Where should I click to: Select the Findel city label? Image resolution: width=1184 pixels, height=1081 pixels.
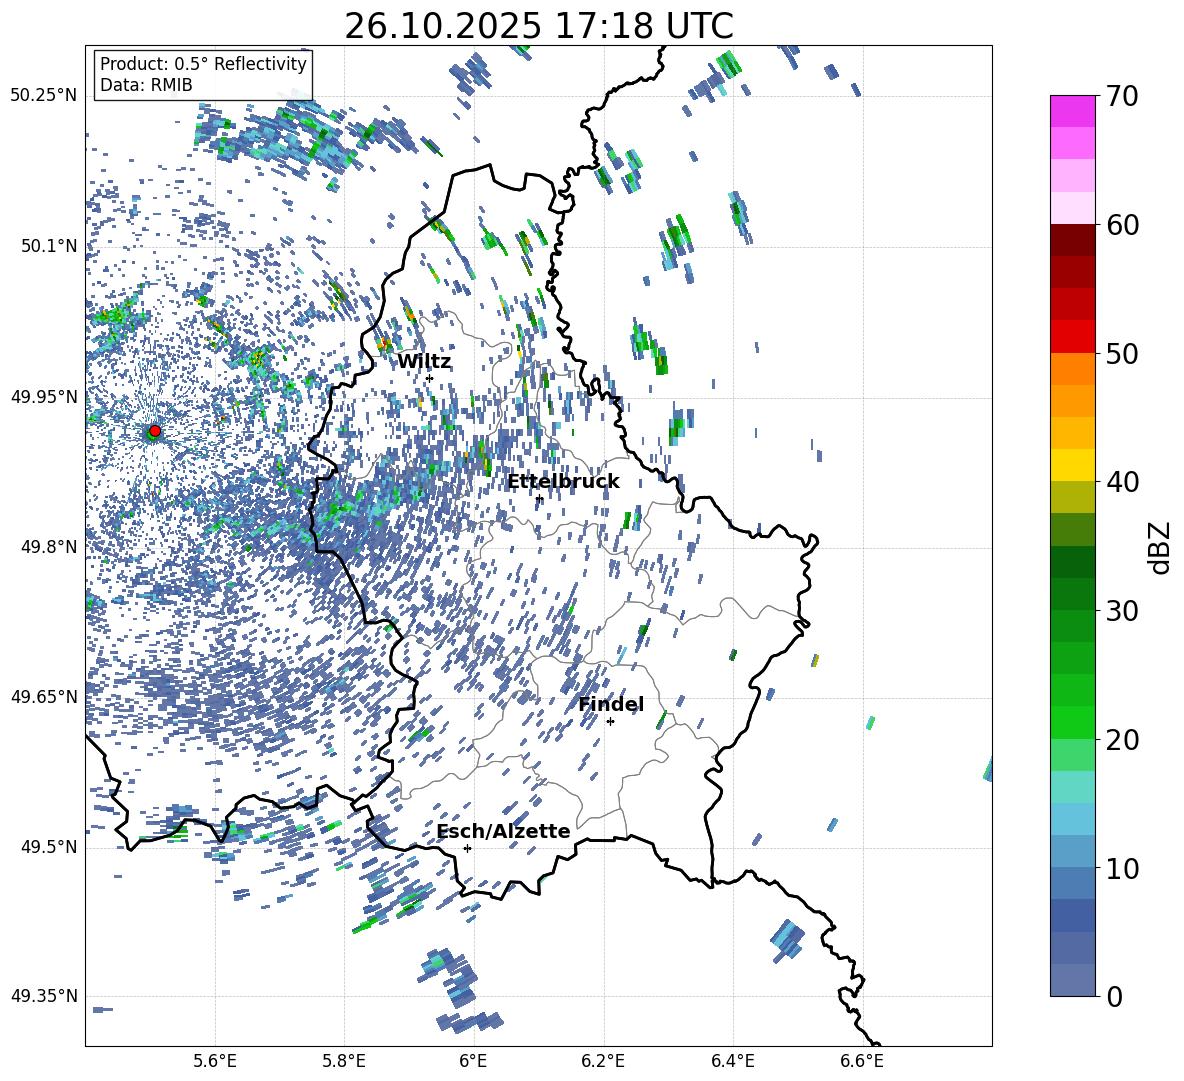[611, 704]
